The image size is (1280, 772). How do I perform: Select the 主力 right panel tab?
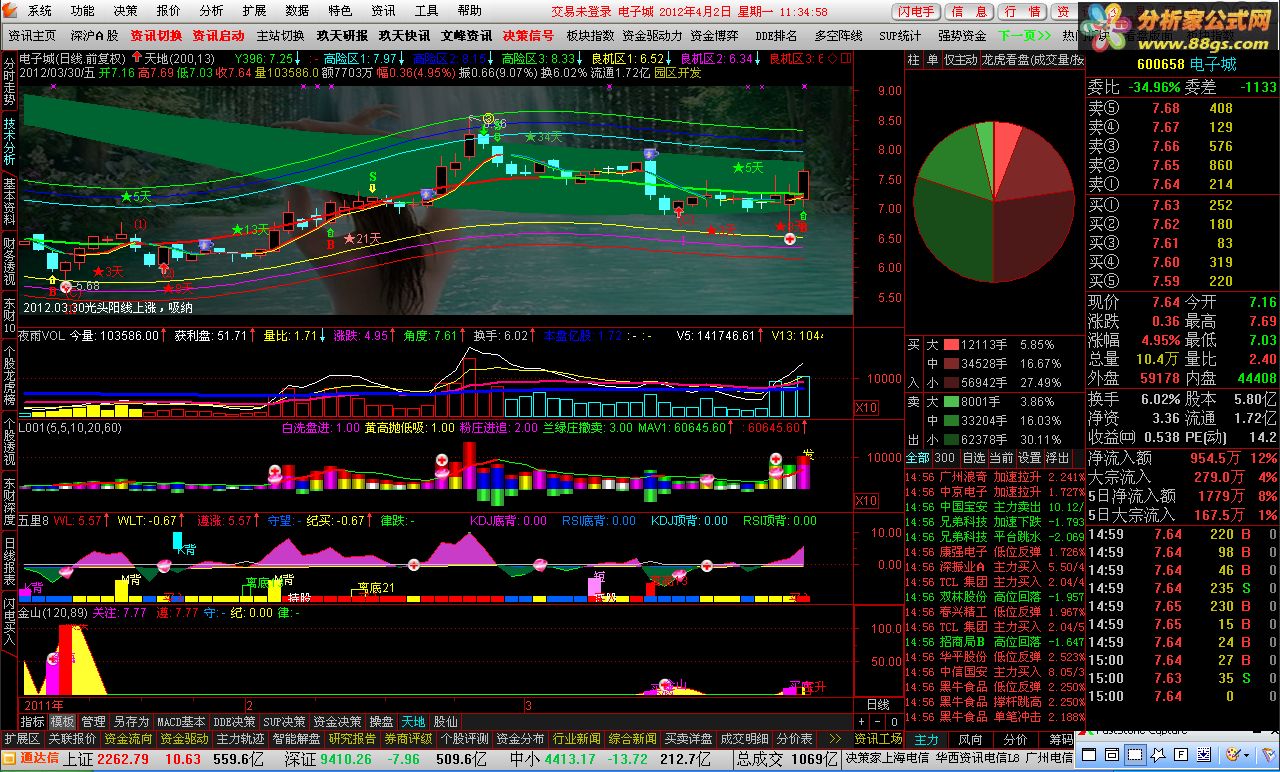coord(927,739)
